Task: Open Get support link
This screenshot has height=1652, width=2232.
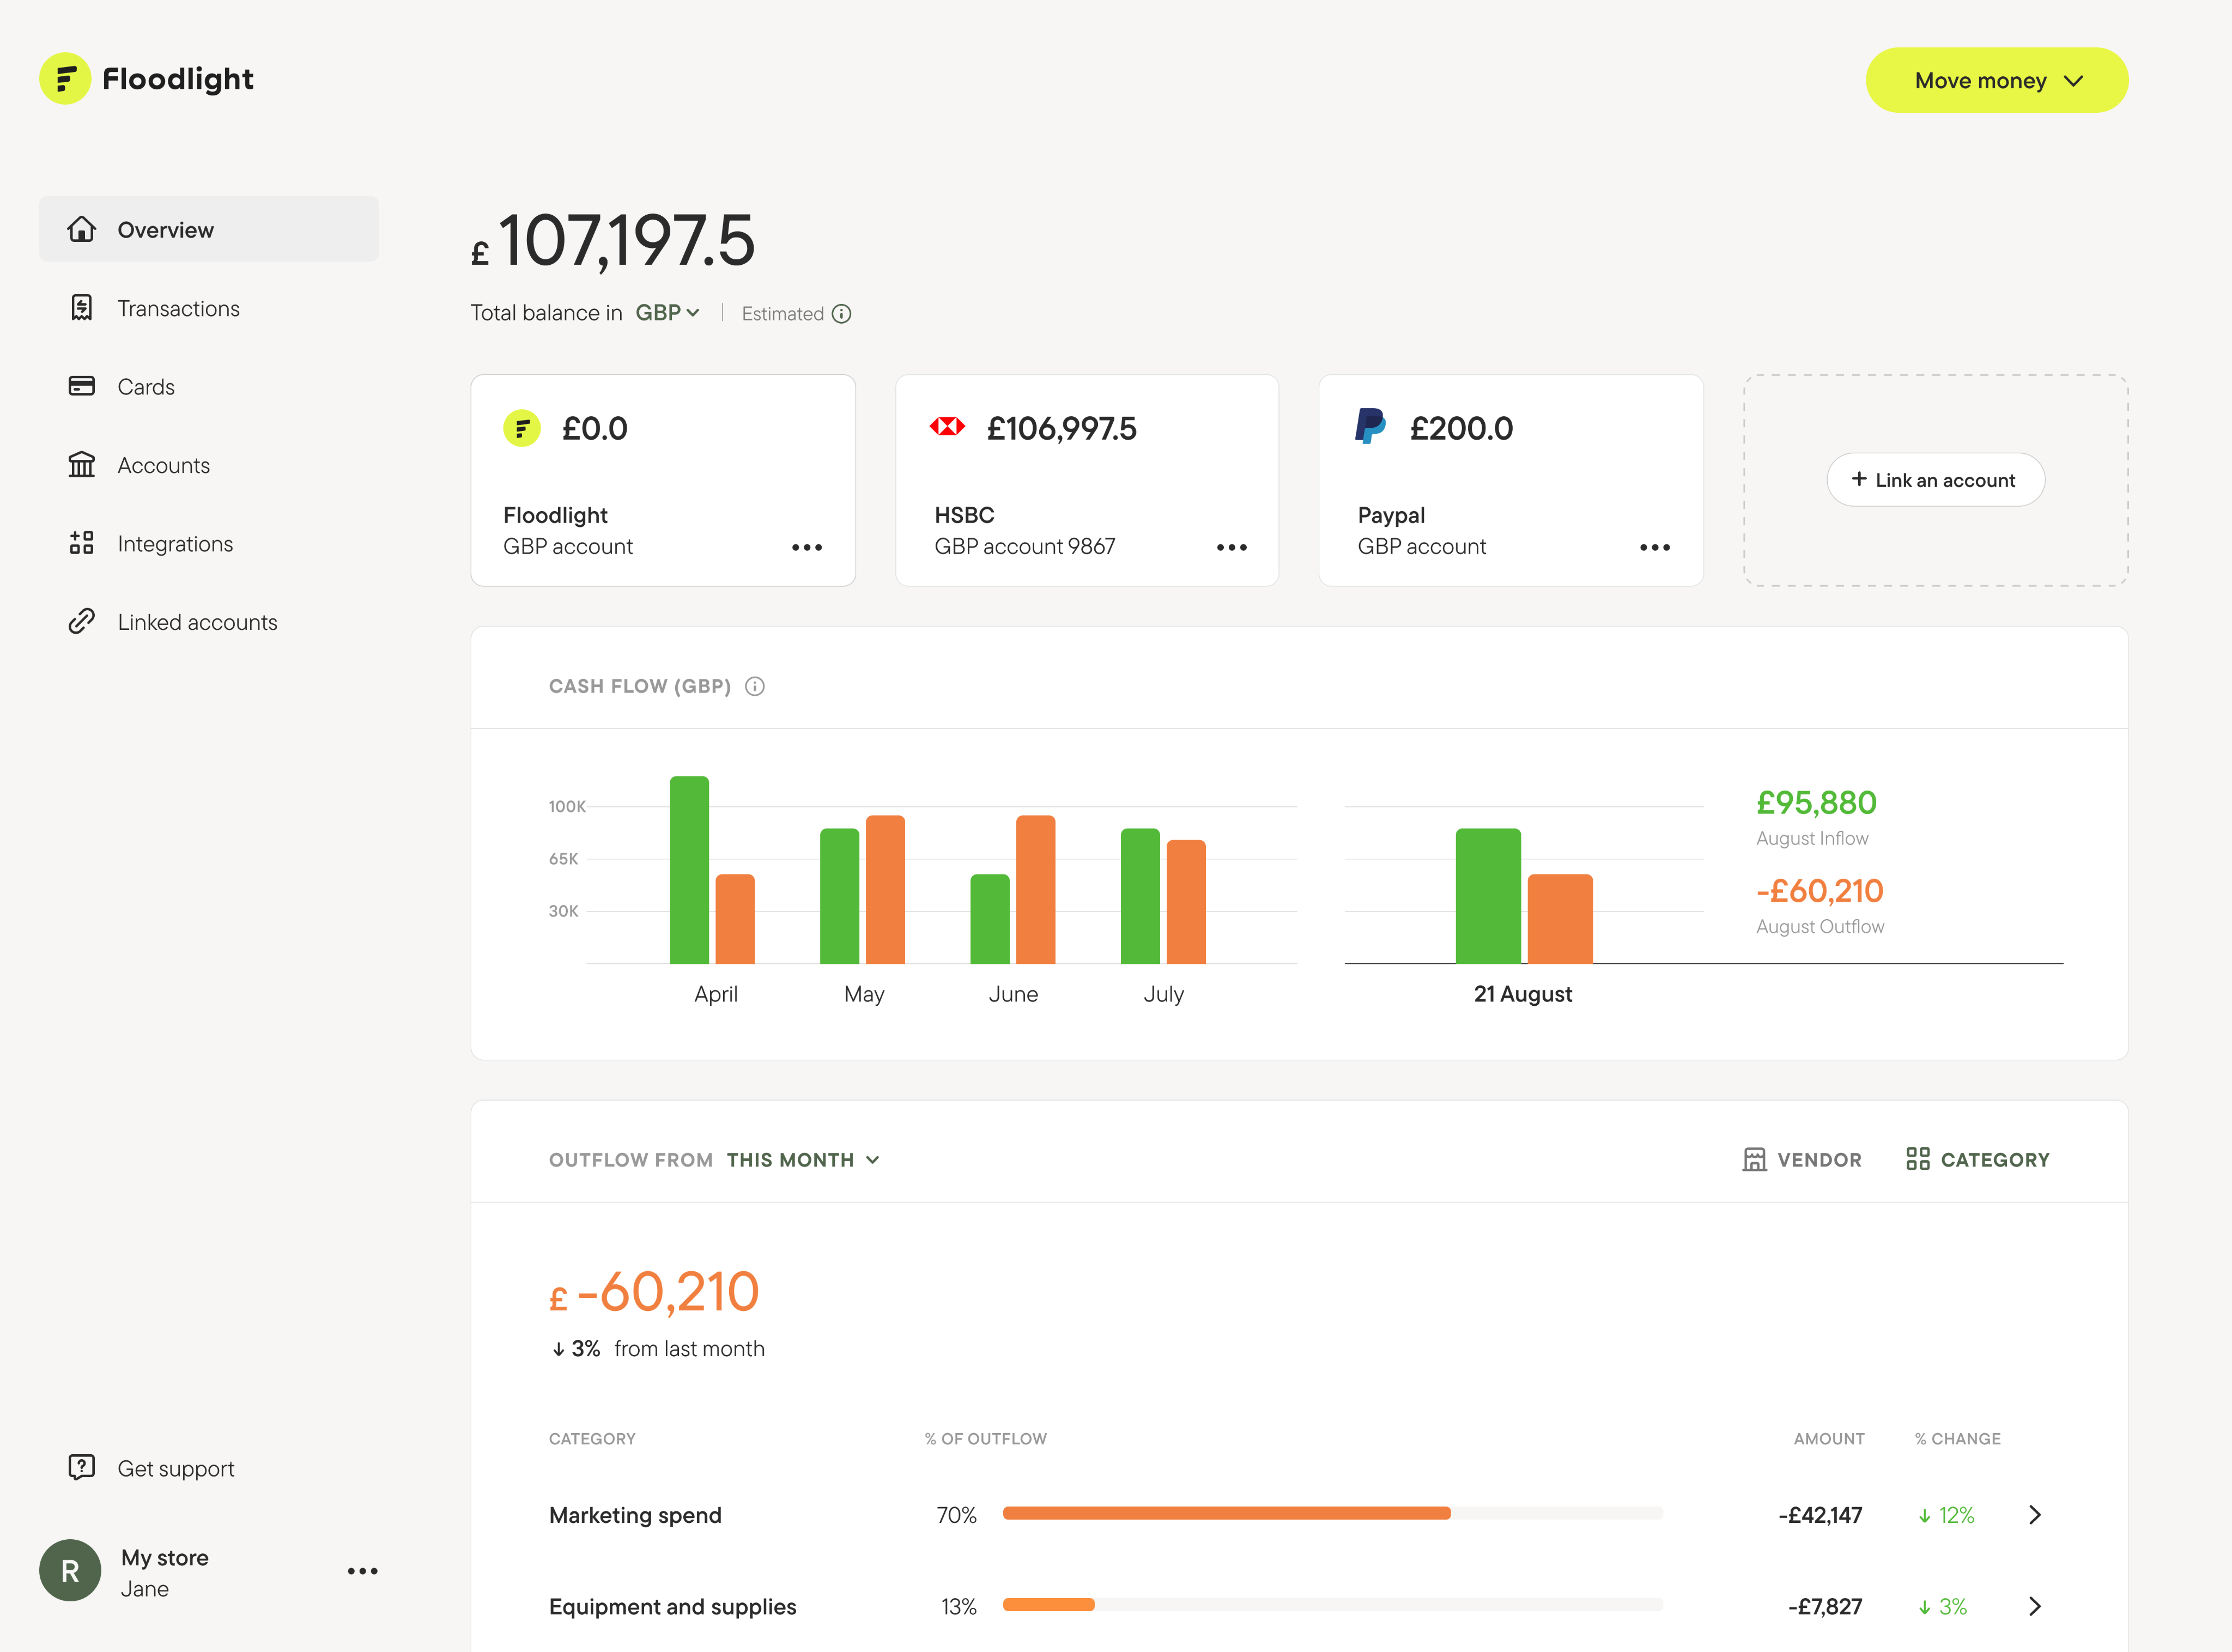Action: [209, 1468]
